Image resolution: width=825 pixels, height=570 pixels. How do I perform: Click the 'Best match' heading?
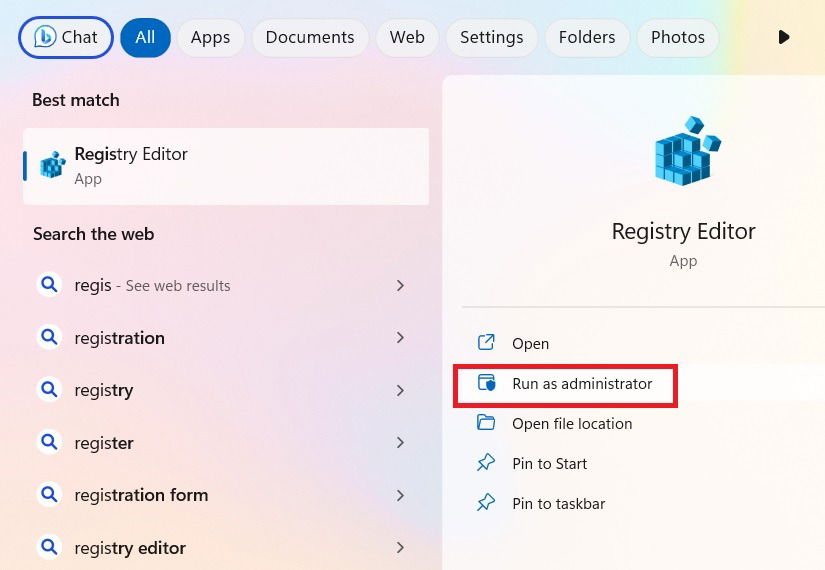pos(76,100)
